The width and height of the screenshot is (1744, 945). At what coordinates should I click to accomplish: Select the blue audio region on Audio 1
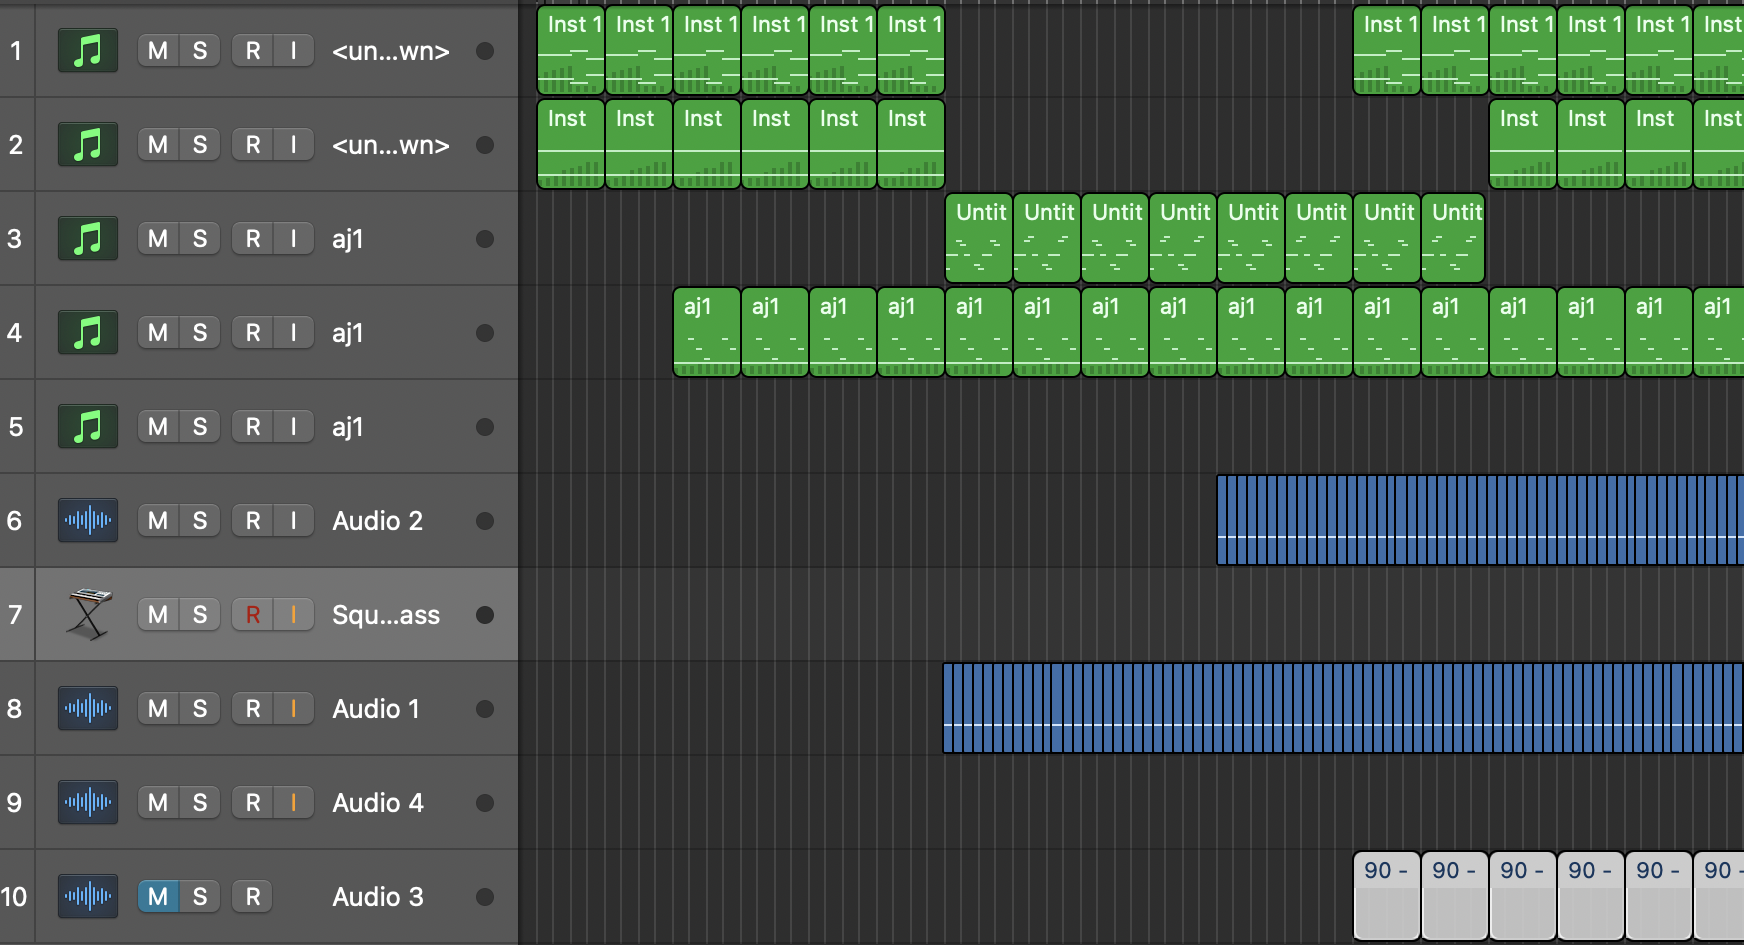(x=1343, y=708)
